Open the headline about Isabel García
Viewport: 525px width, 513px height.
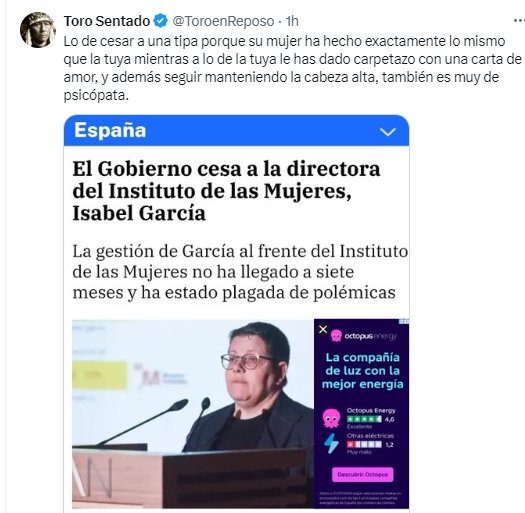(226, 191)
